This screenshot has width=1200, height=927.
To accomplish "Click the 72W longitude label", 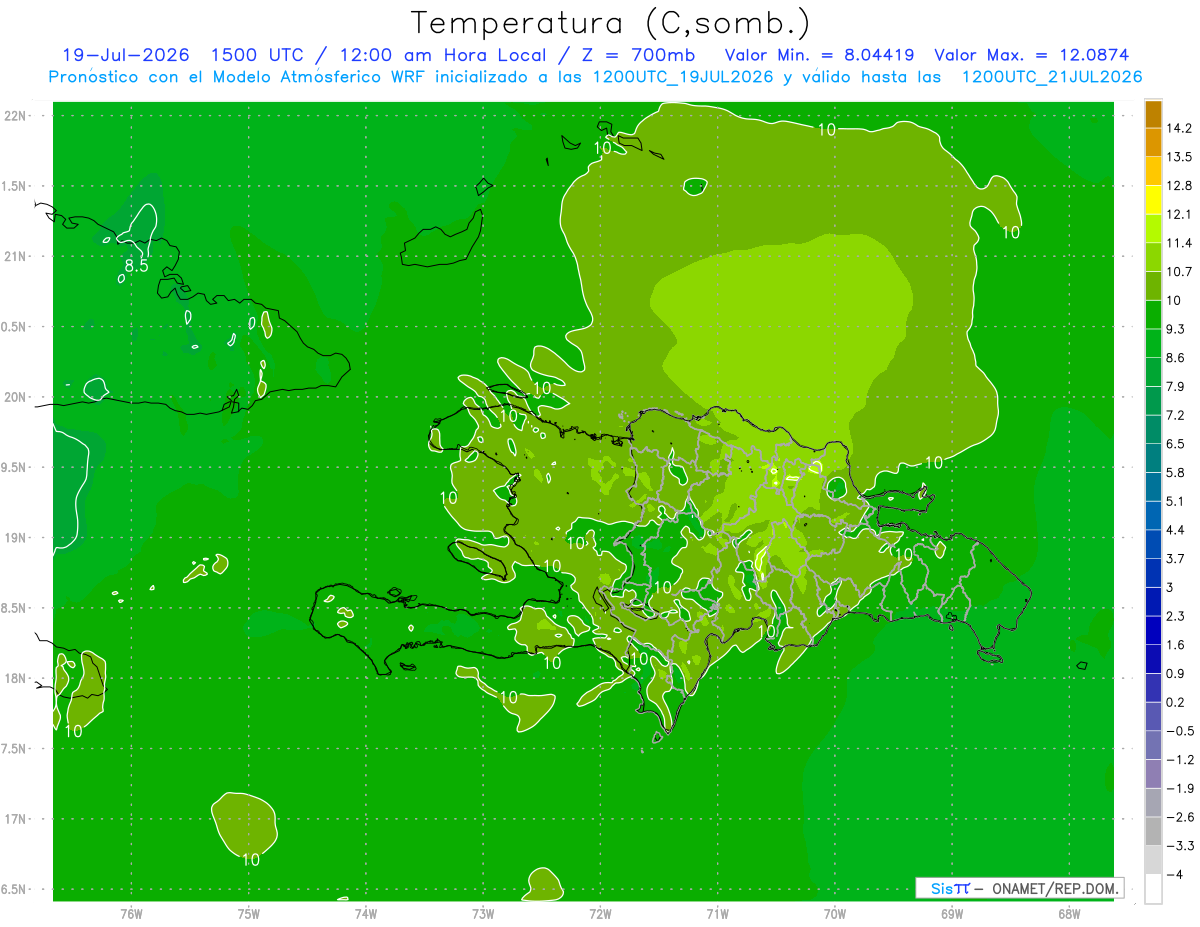I will 601,914.
